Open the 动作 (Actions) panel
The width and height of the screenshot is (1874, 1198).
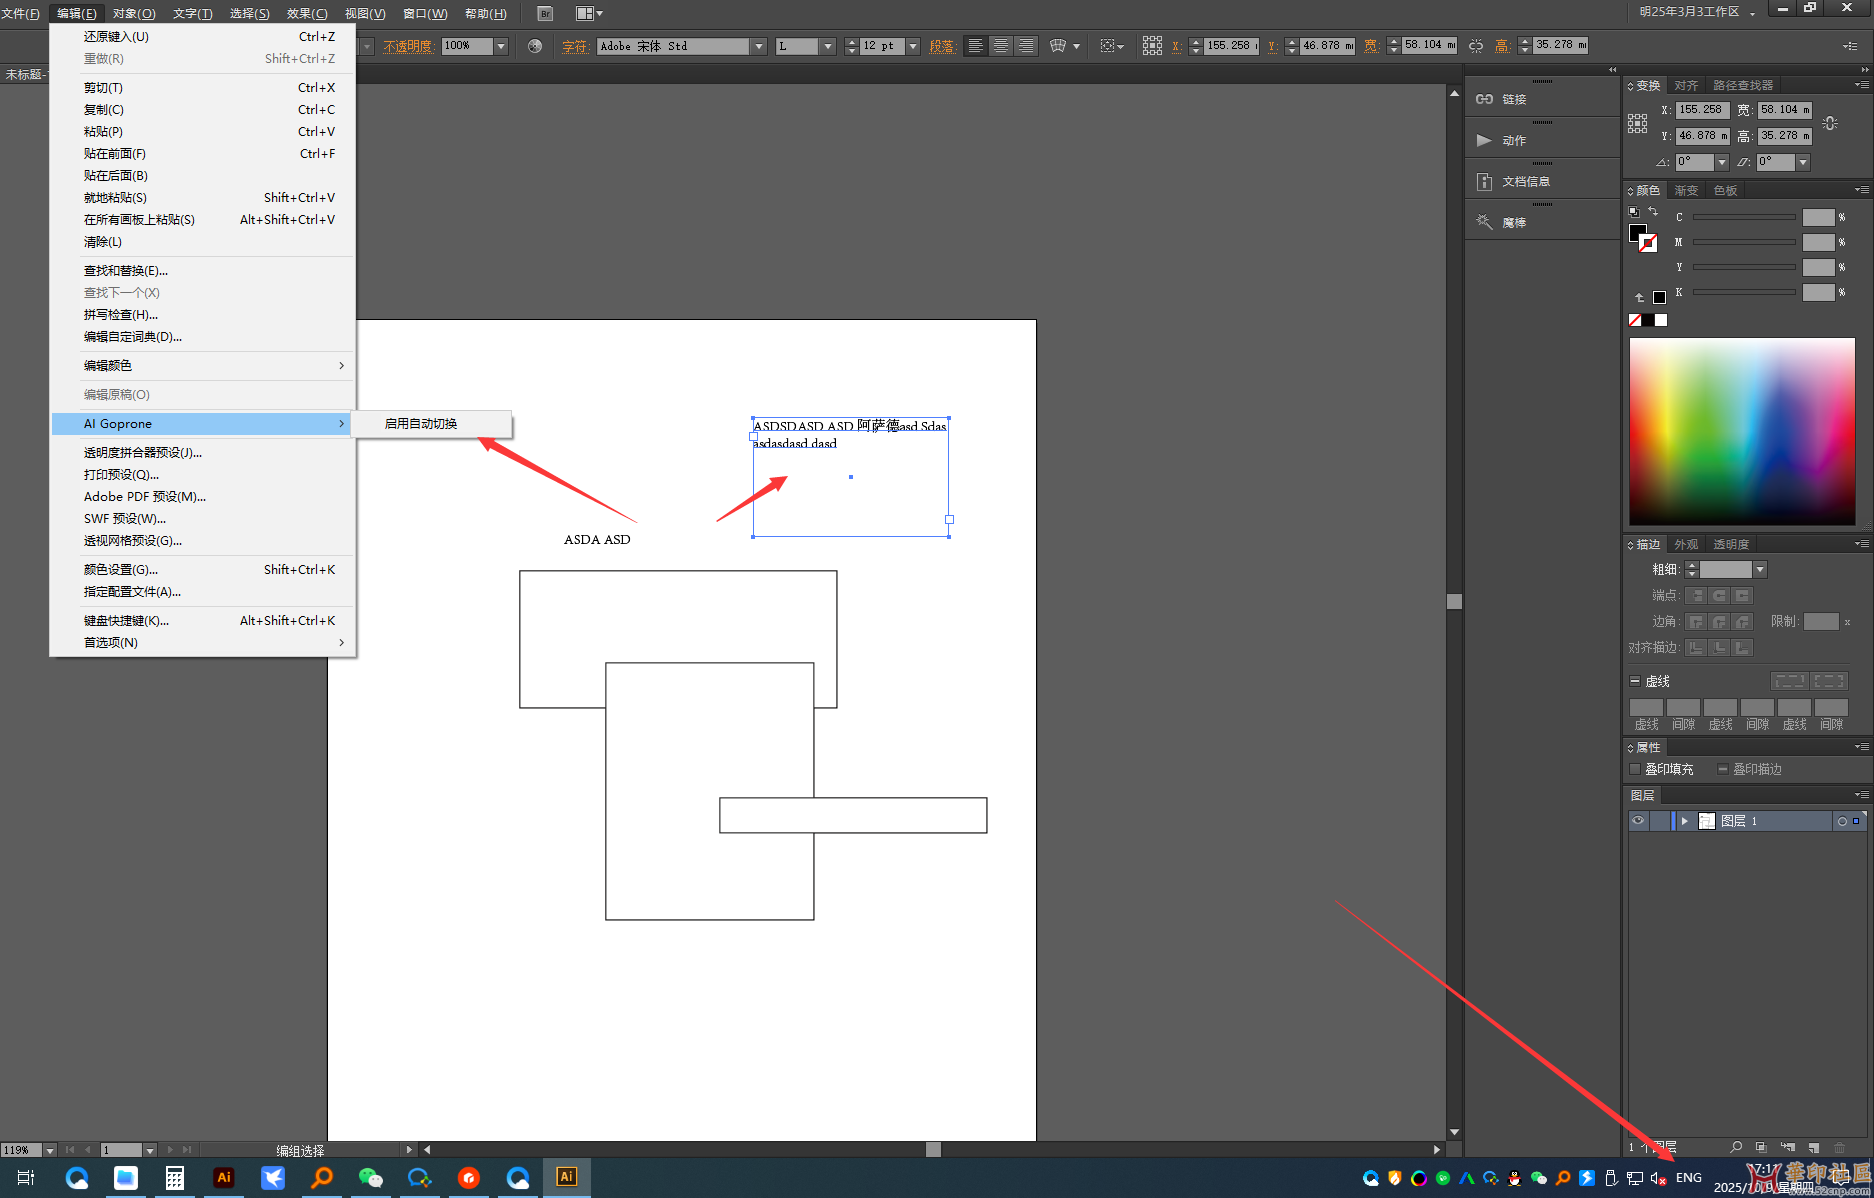click(x=1513, y=140)
